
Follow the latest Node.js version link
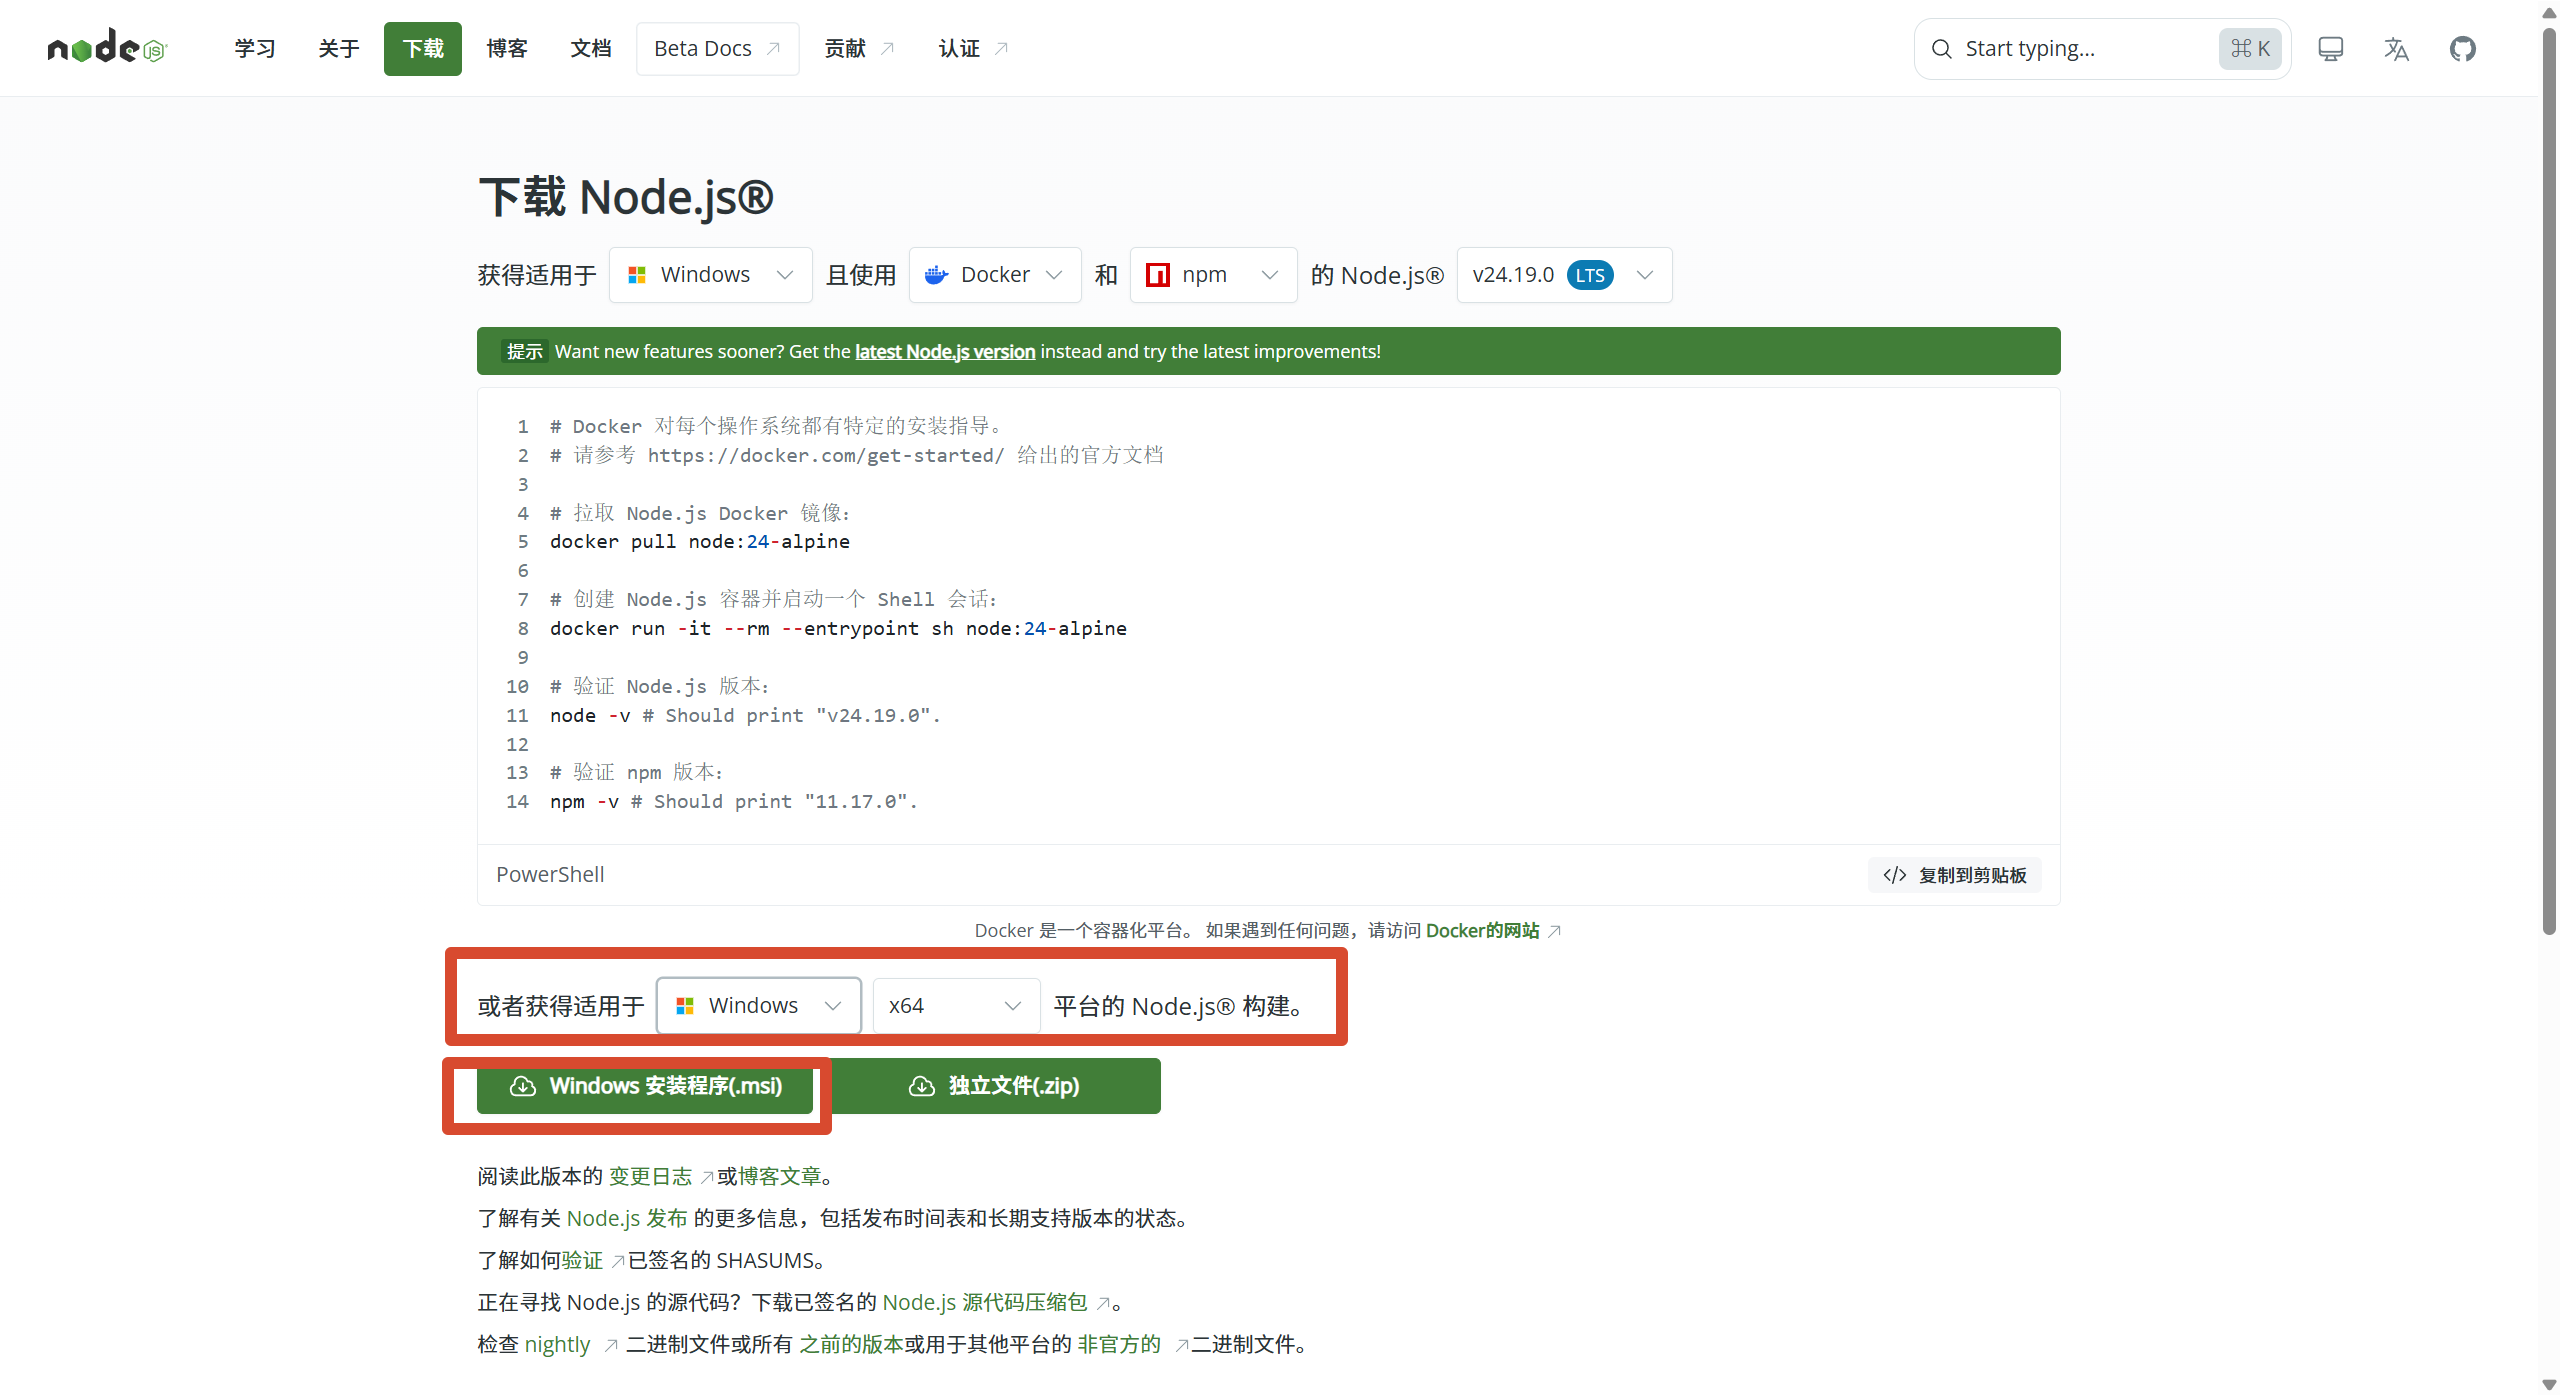coord(945,351)
